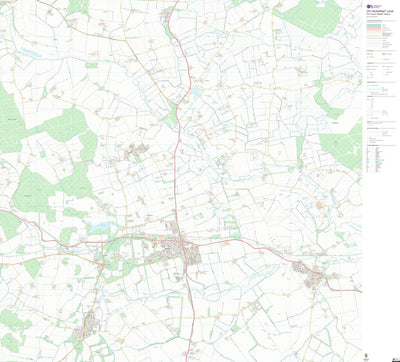Image resolution: width=400 pixels, height=362 pixels.
Task: Click the Ordnance Survey logo above the legend
Action: pos(374,6)
